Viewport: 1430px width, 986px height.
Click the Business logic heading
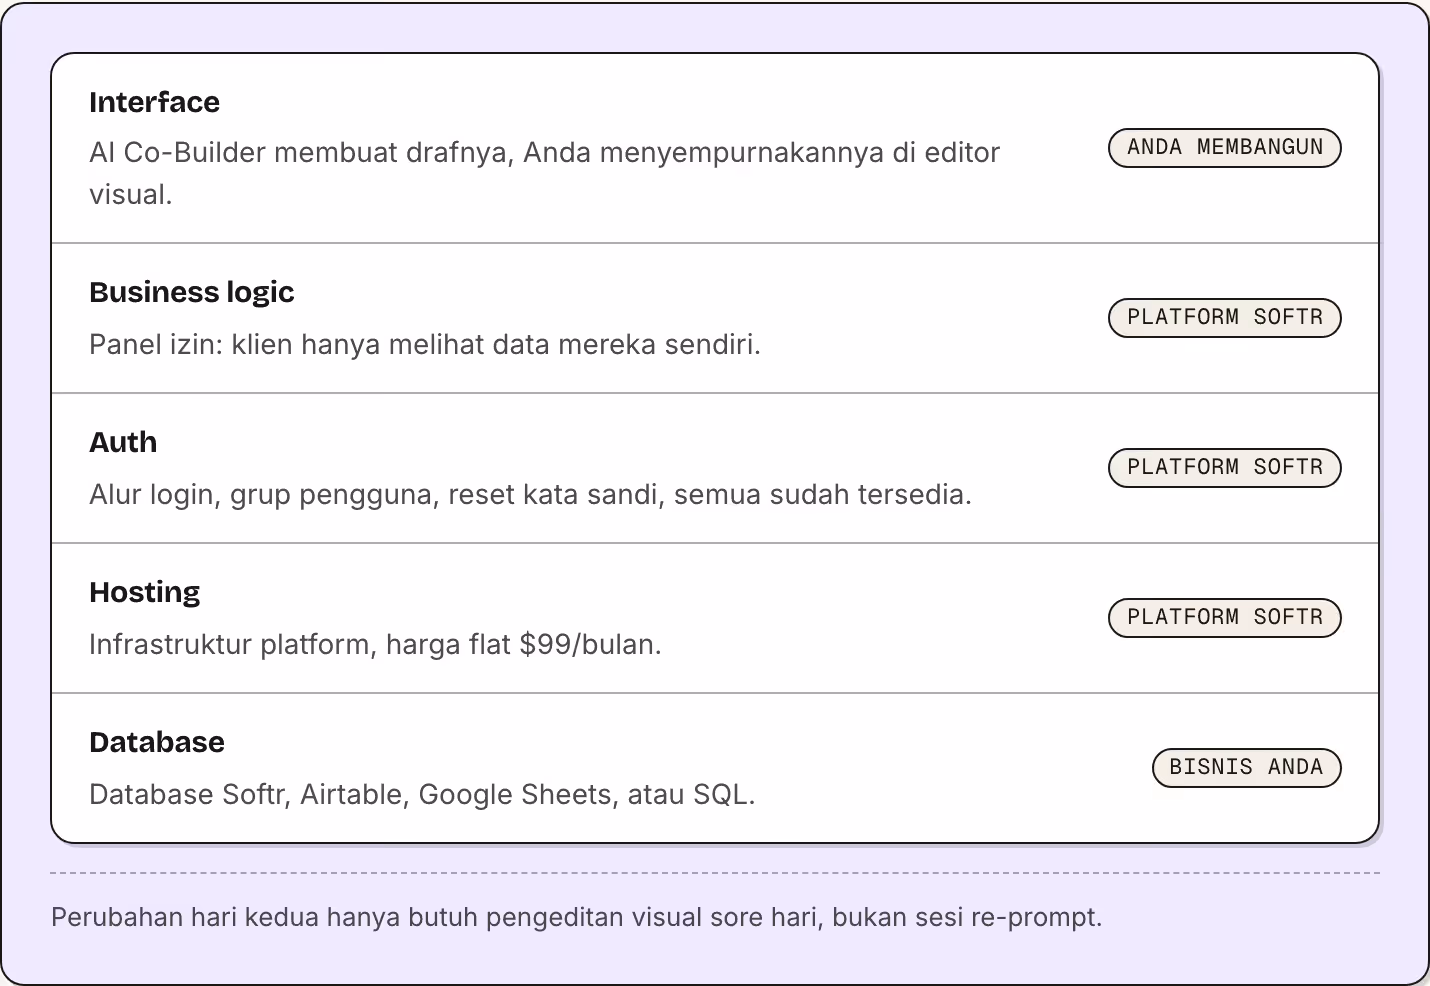[x=191, y=292]
